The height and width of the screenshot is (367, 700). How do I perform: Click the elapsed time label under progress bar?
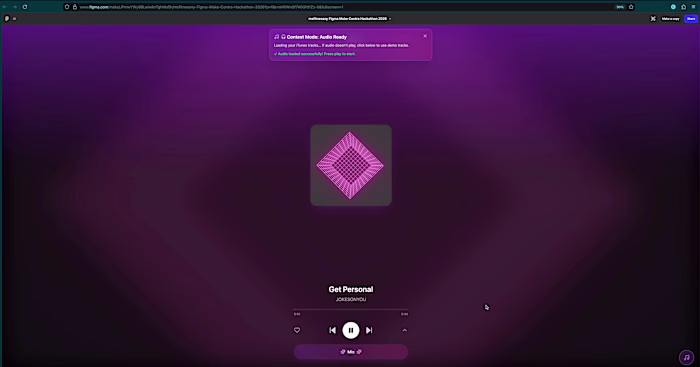pos(297,314)
